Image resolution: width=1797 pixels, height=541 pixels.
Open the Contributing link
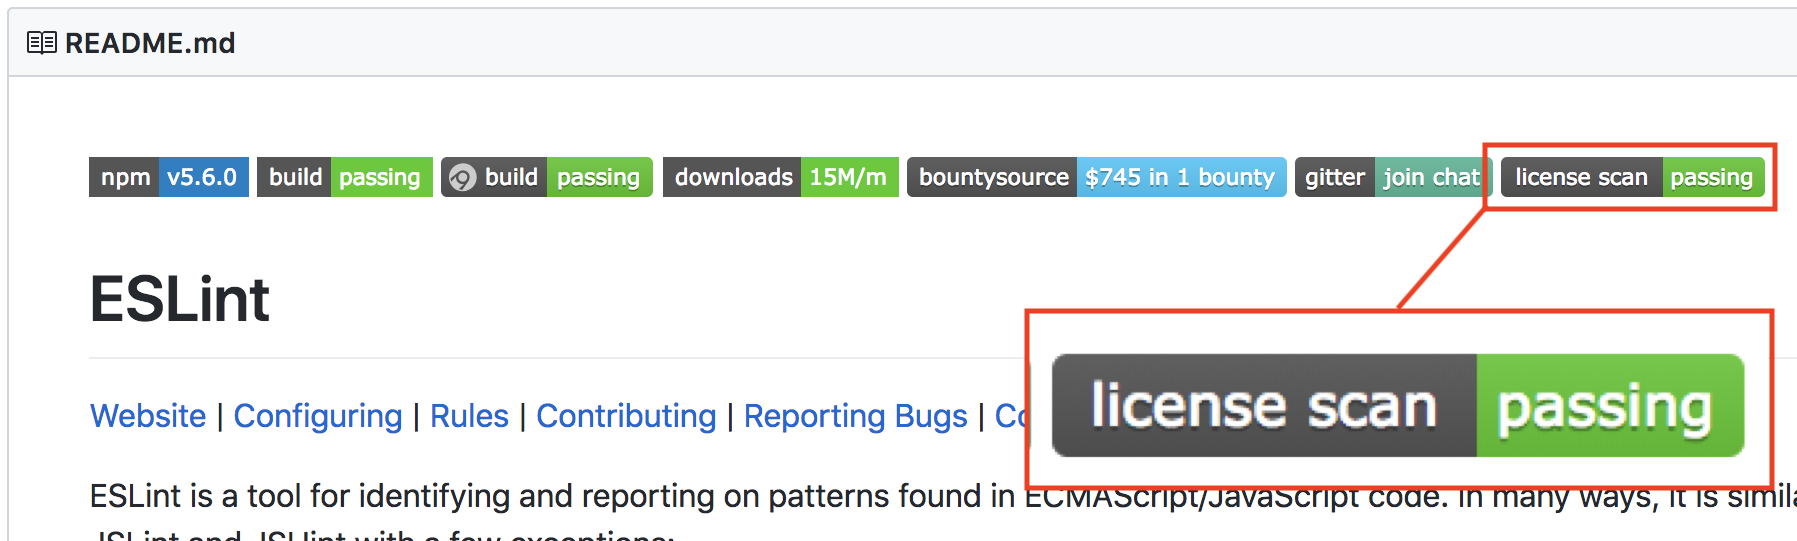coord(626,416)
